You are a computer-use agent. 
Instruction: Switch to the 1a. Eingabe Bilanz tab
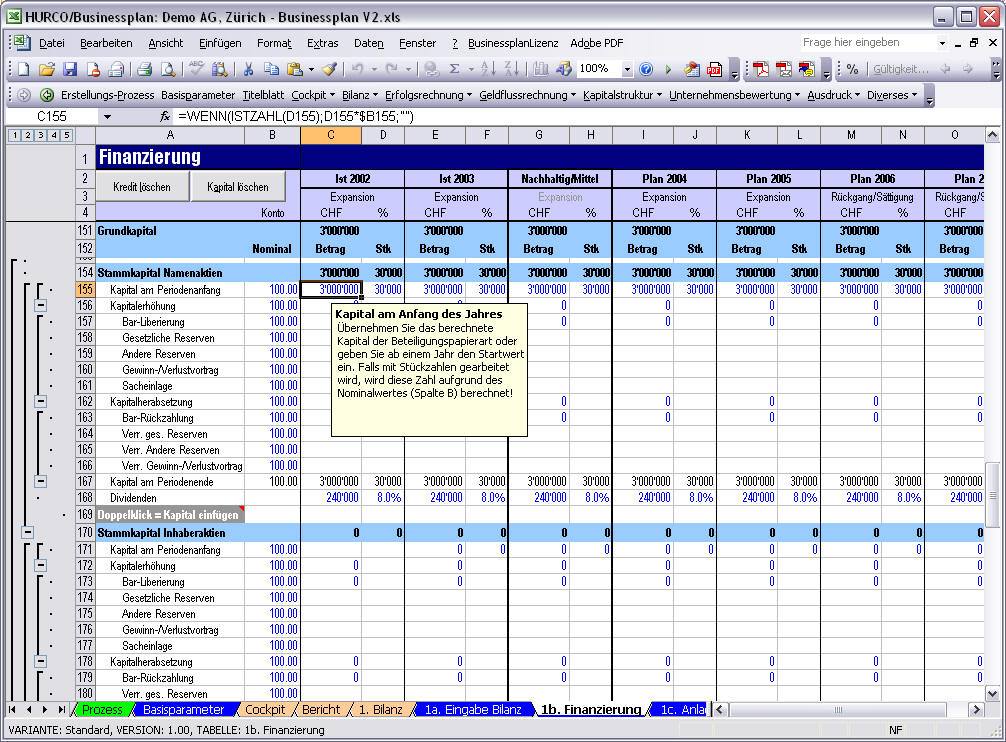(473, 709)
